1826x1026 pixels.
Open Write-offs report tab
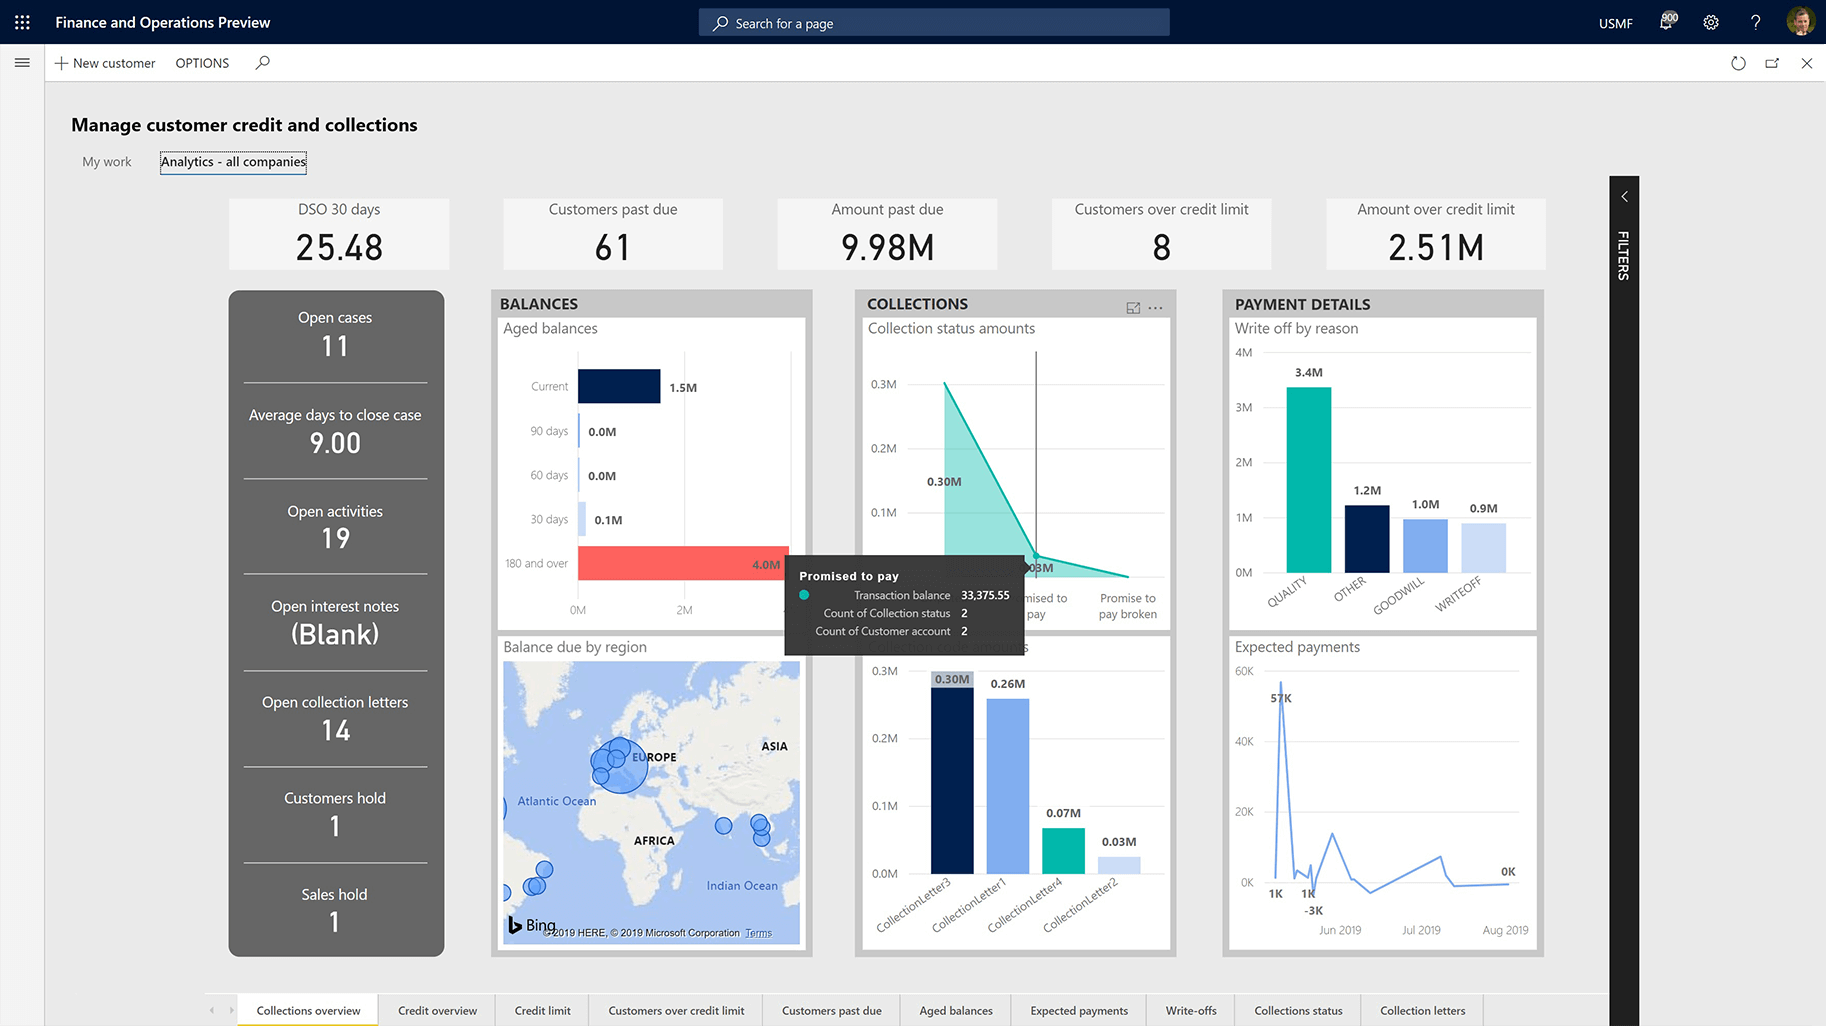[1191, 1010]
